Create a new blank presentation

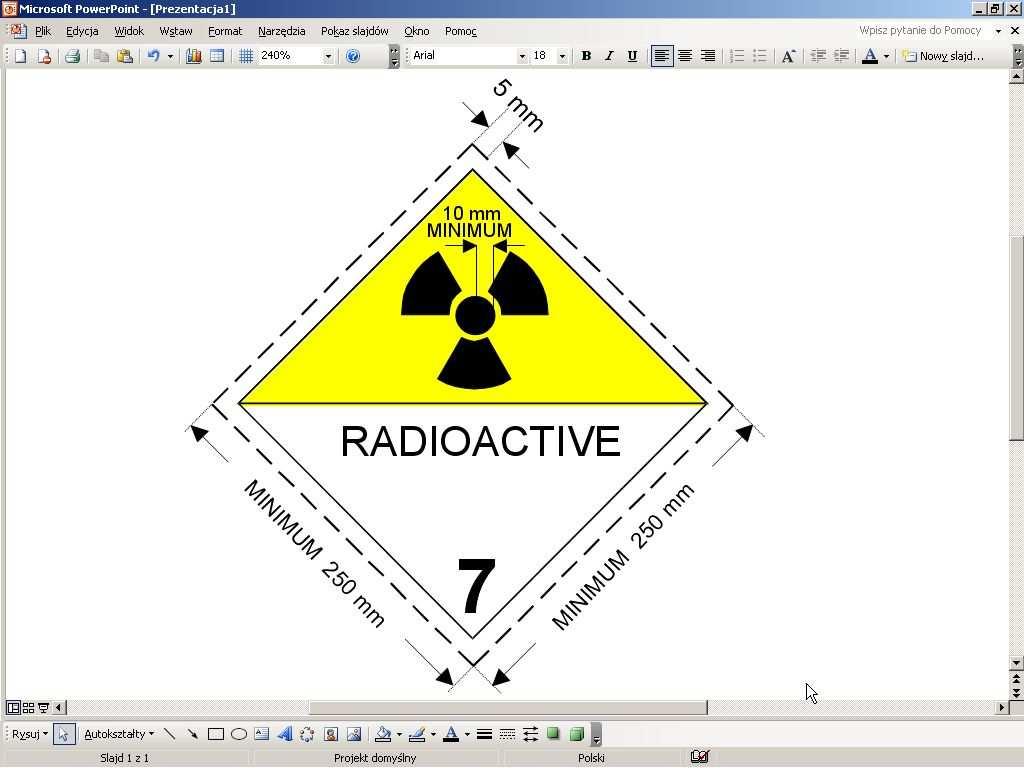tap(20, 56)
